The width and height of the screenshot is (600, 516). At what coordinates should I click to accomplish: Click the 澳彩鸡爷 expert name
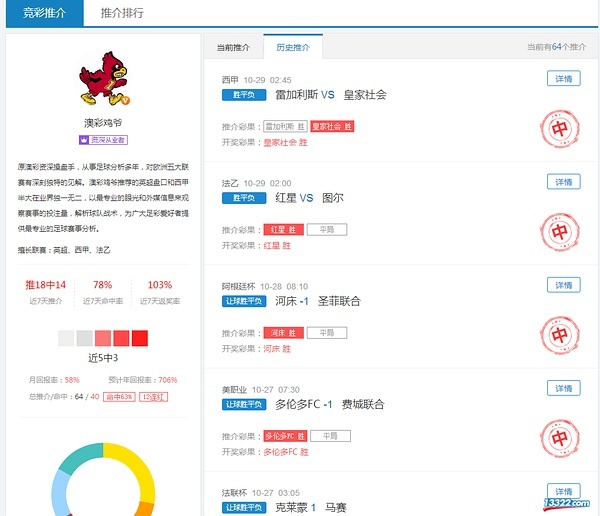[103, 123]
